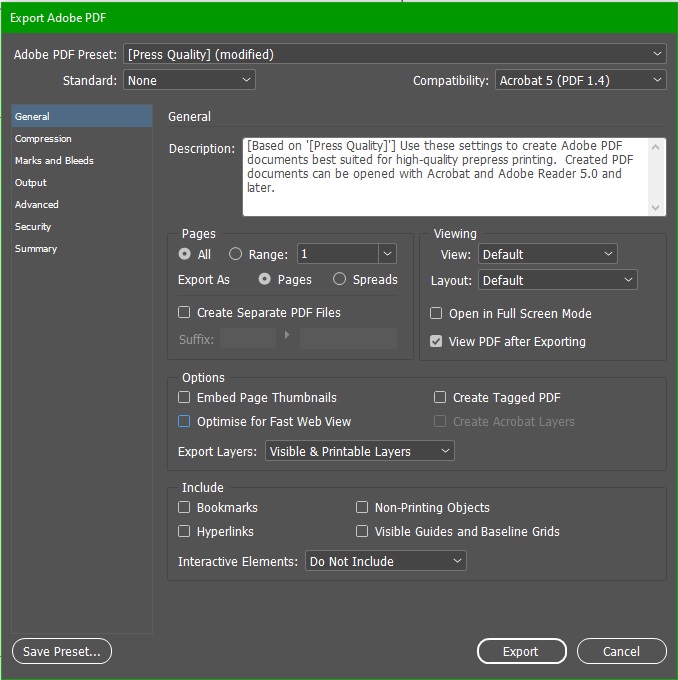678x680 pixels.
Task: Enable Non-Printing Objects checkbox
Action: coord(362,507)
